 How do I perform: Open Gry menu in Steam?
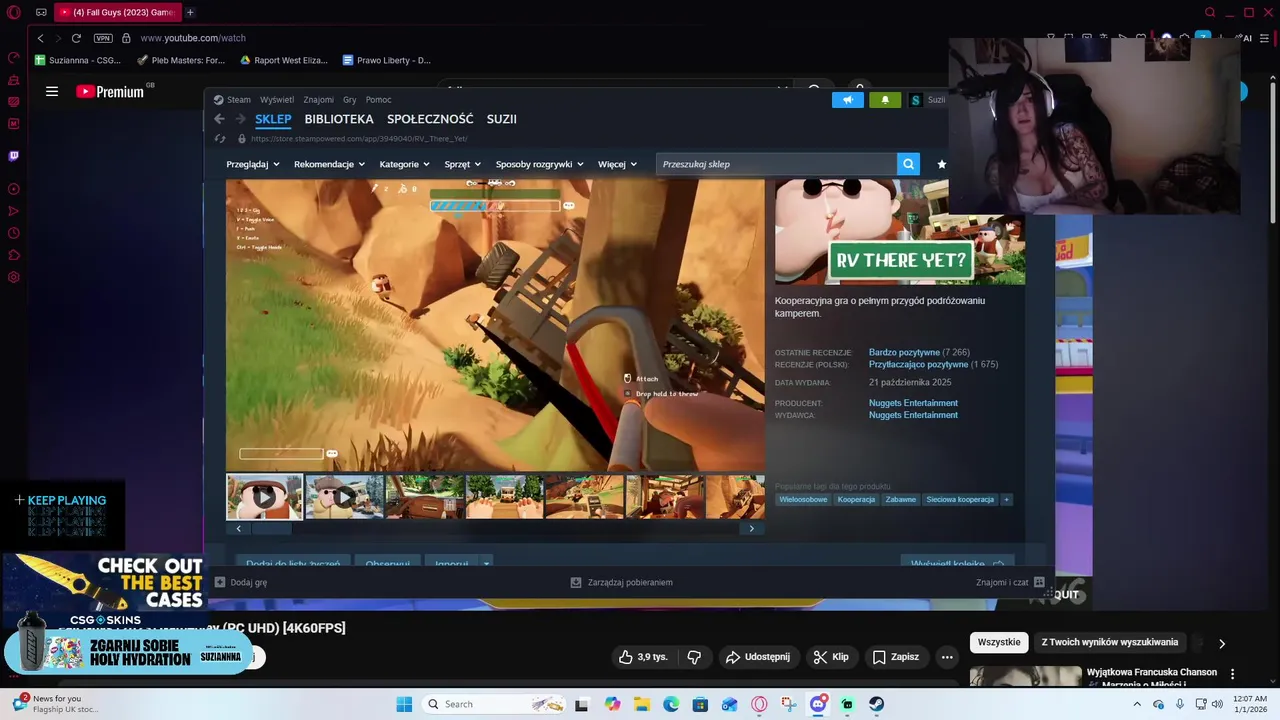coord(350,100)
